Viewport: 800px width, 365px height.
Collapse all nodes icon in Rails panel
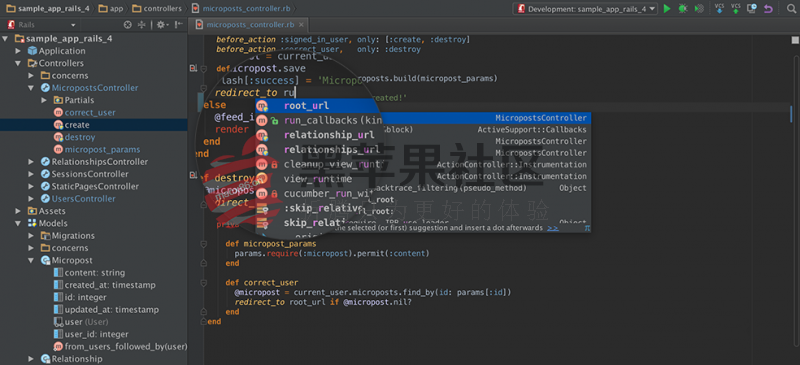tap(142, 25)
